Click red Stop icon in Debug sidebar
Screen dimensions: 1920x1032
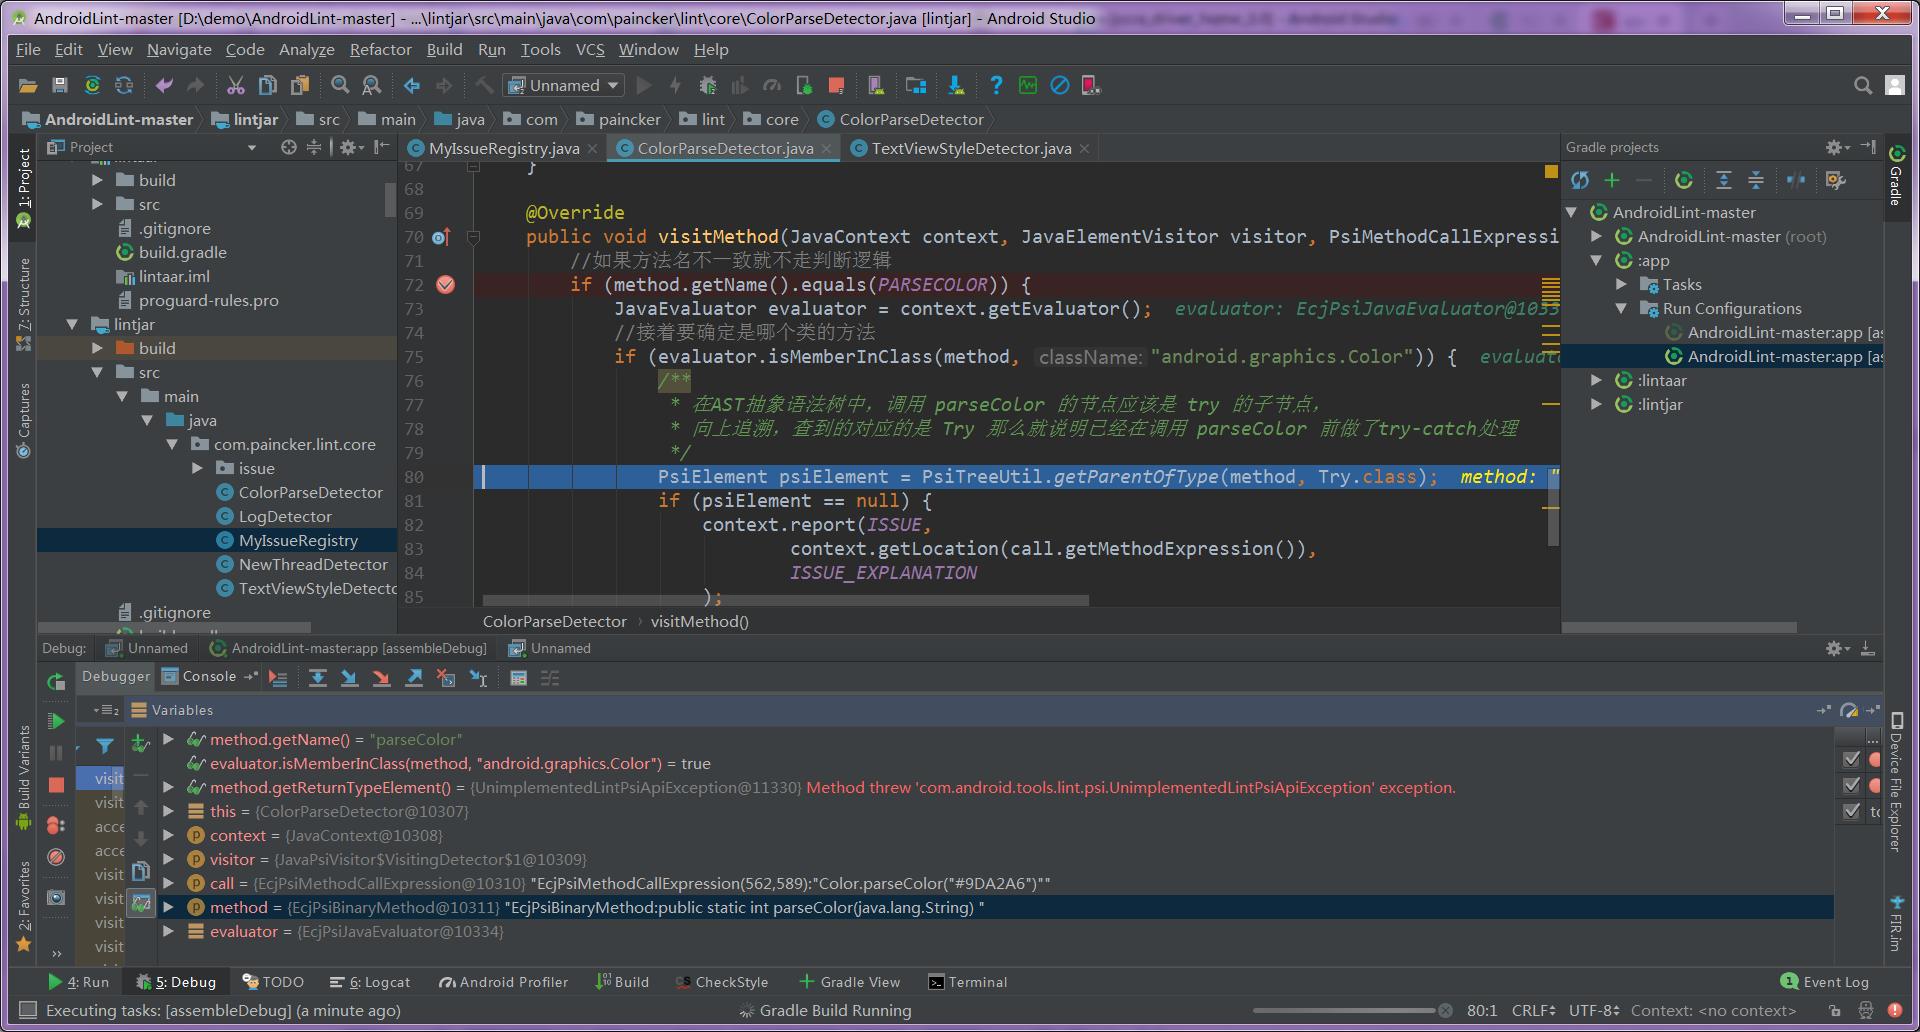(x=56, y=785)
